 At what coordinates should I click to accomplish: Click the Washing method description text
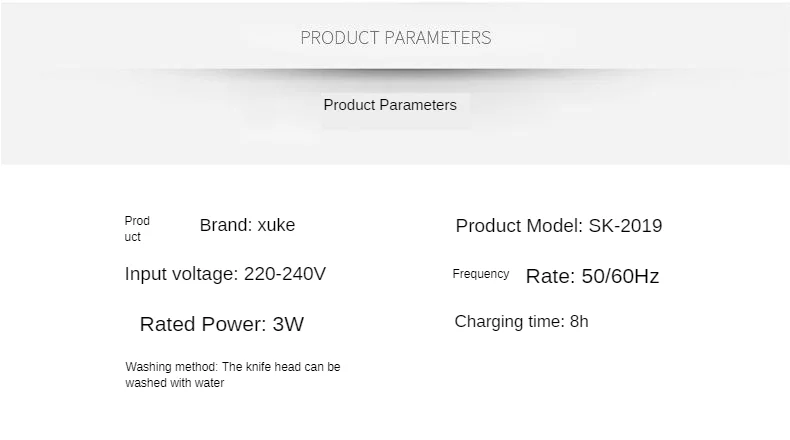pyautogui.click(x=233, y=374)
